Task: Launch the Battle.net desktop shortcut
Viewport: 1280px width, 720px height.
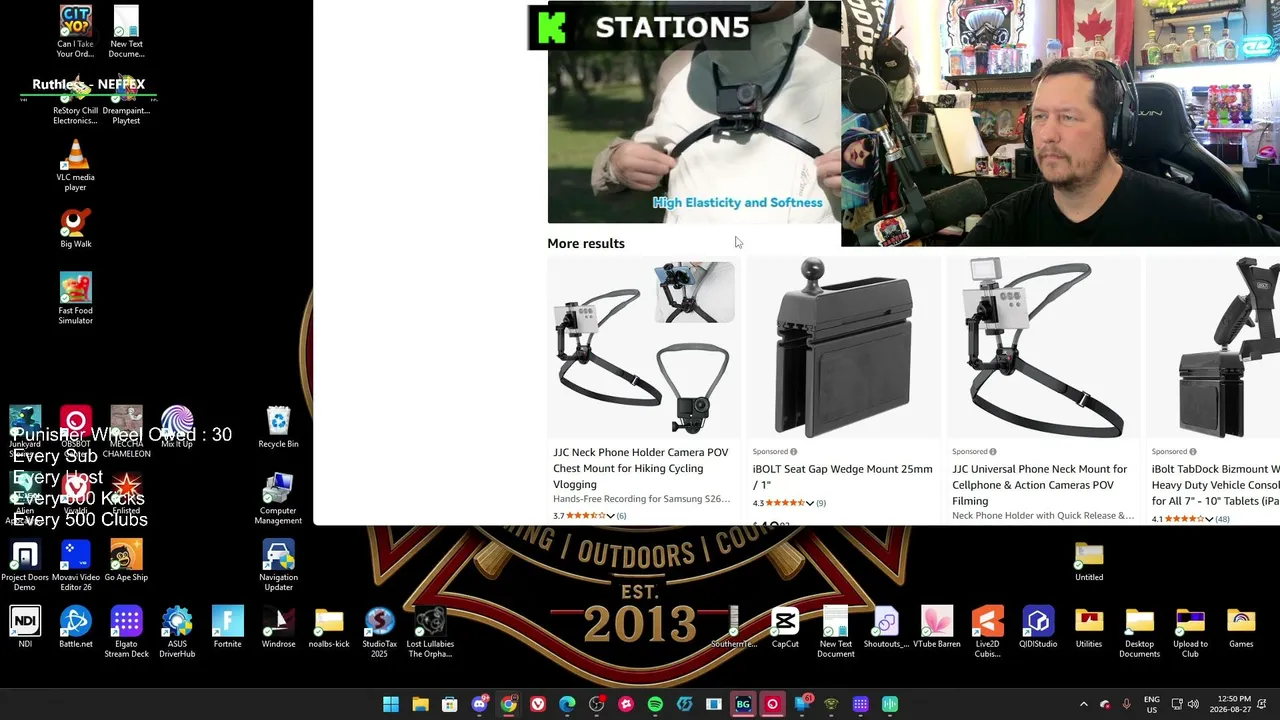Action: (76, 627)
